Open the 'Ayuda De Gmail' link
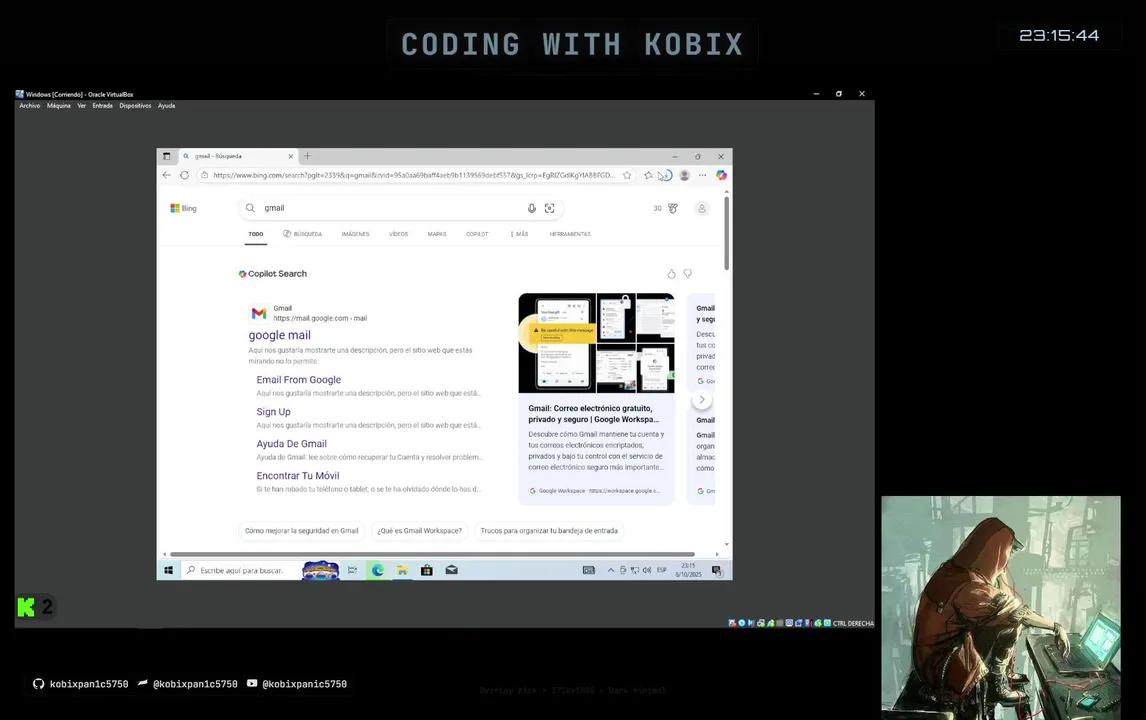 click(x=291, y=444)
